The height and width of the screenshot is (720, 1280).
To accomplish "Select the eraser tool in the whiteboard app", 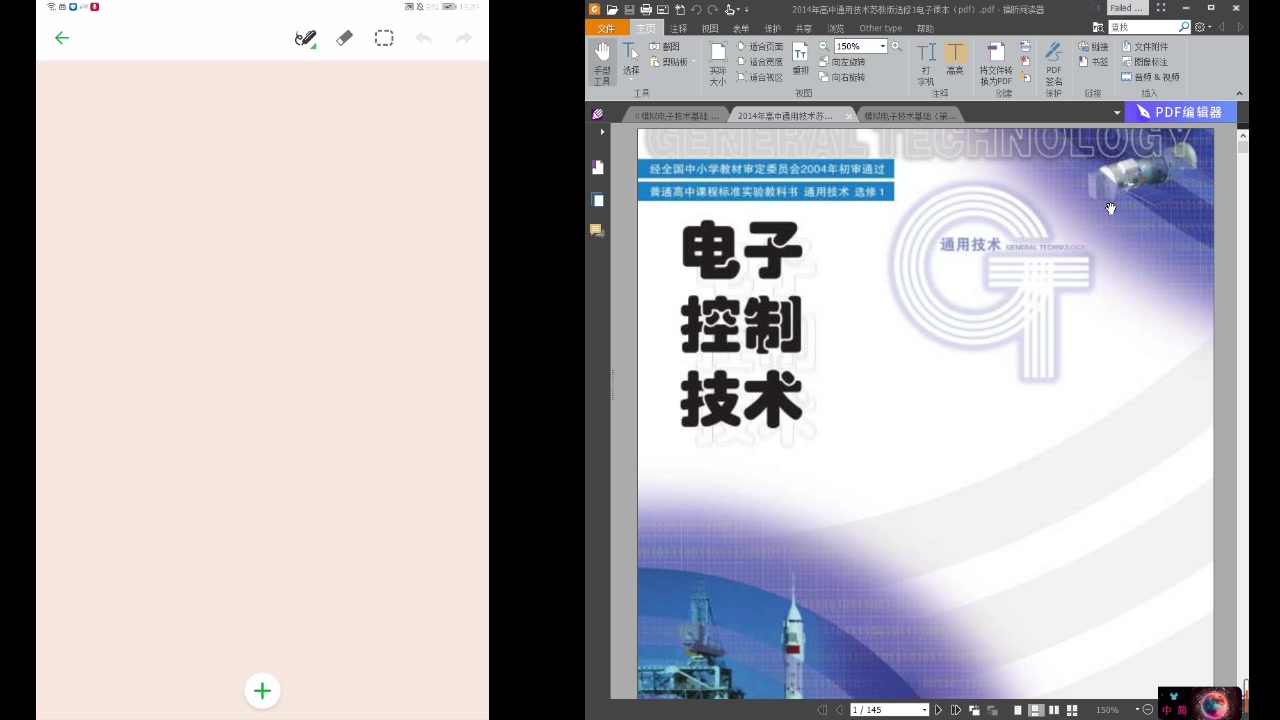I will [344, 38].
